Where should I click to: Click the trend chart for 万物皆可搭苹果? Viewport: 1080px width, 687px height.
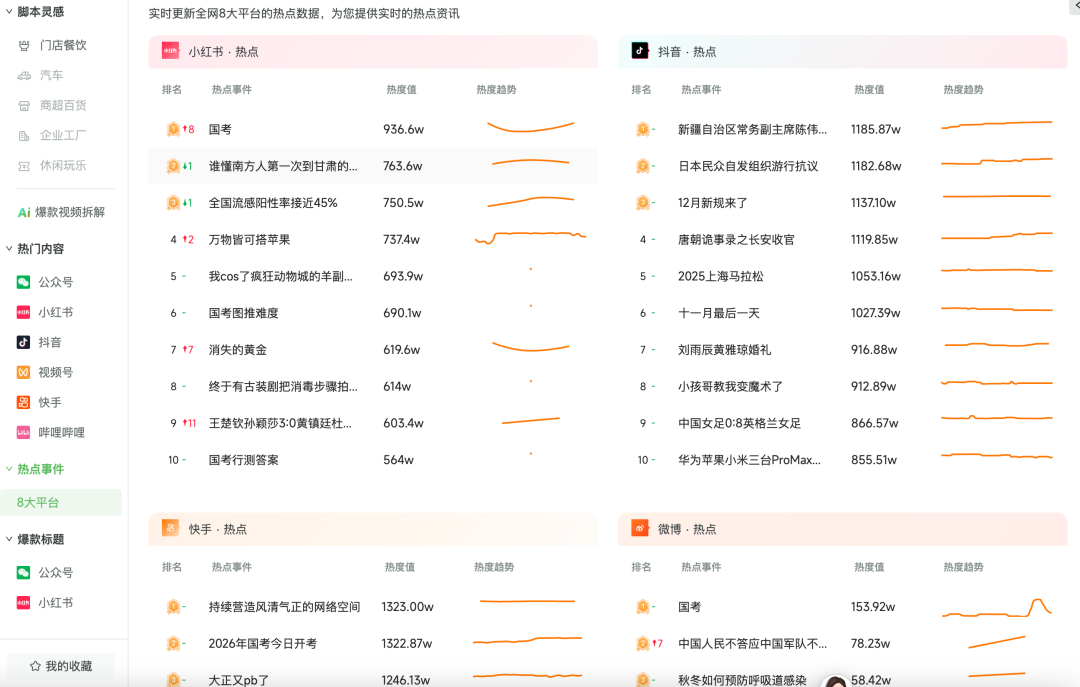pyautogui.click(x=530, y=238)
